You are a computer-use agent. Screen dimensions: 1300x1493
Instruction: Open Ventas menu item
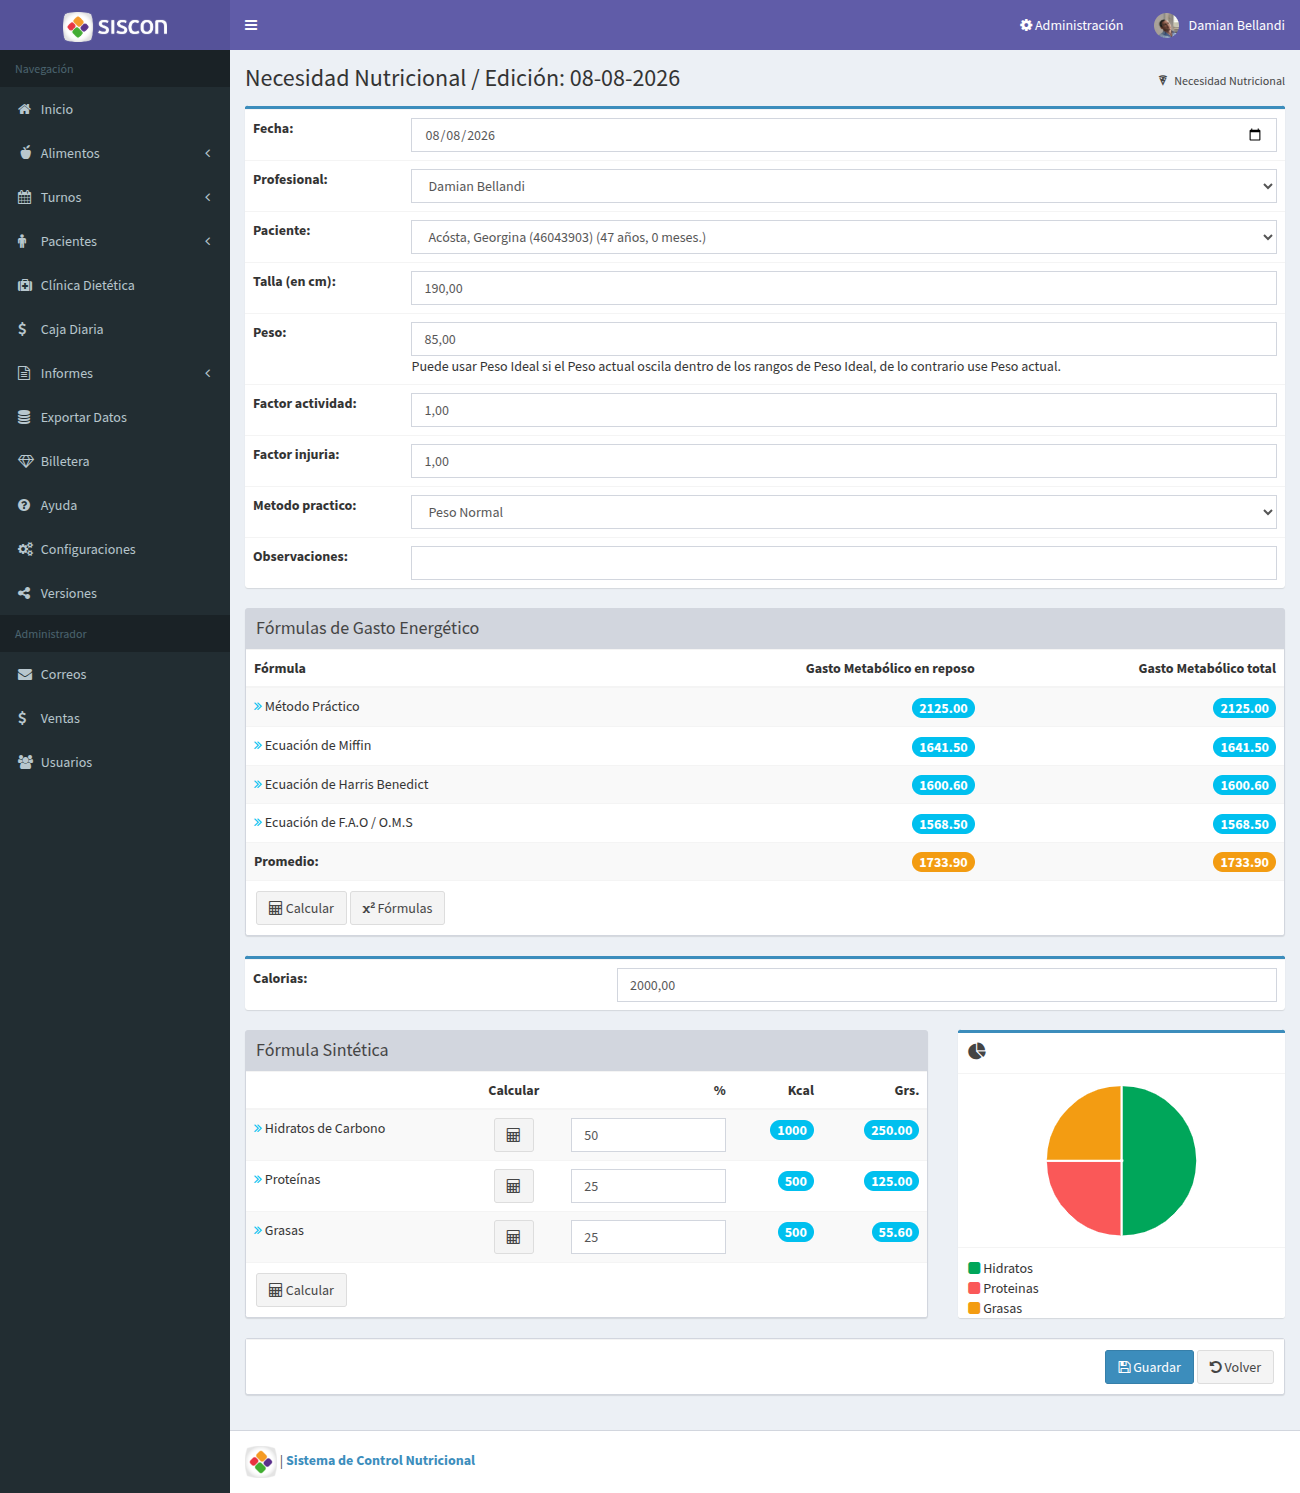pyautogui.click(x=115, y=718)
